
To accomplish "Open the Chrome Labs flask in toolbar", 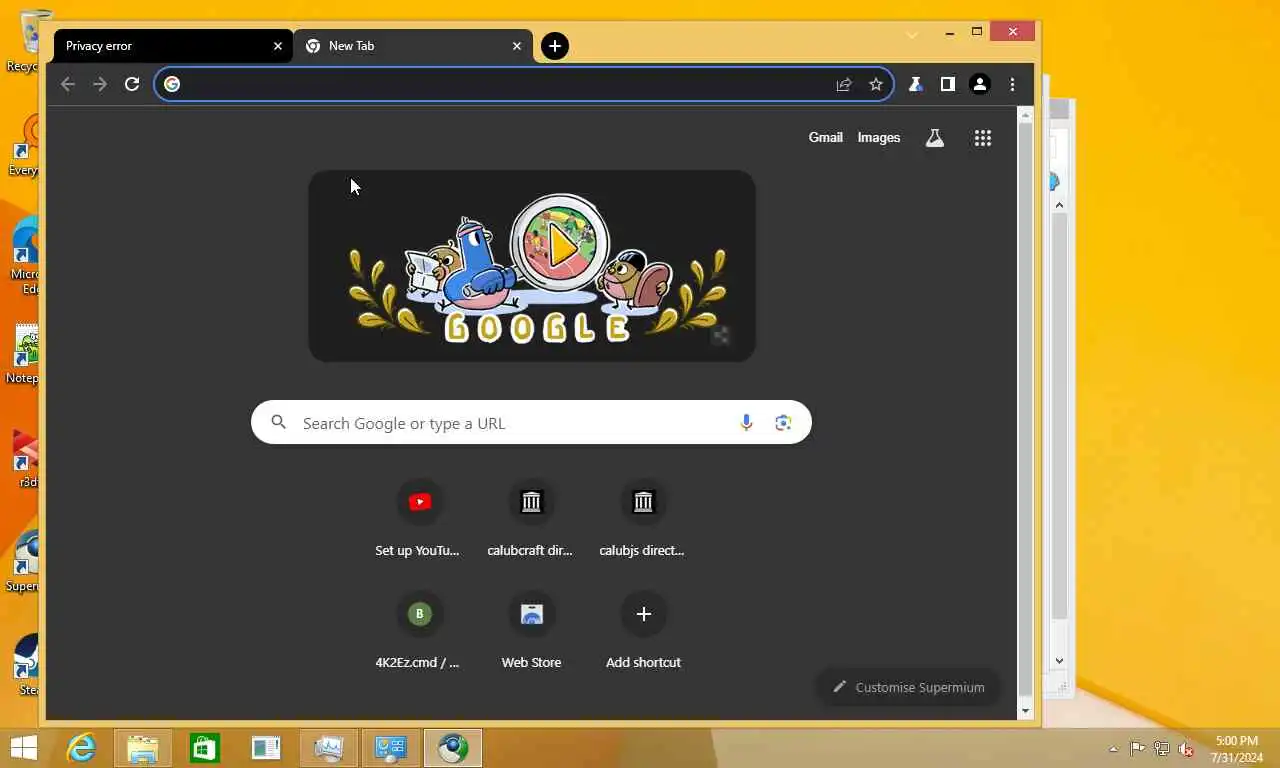I will coord(915,84).
